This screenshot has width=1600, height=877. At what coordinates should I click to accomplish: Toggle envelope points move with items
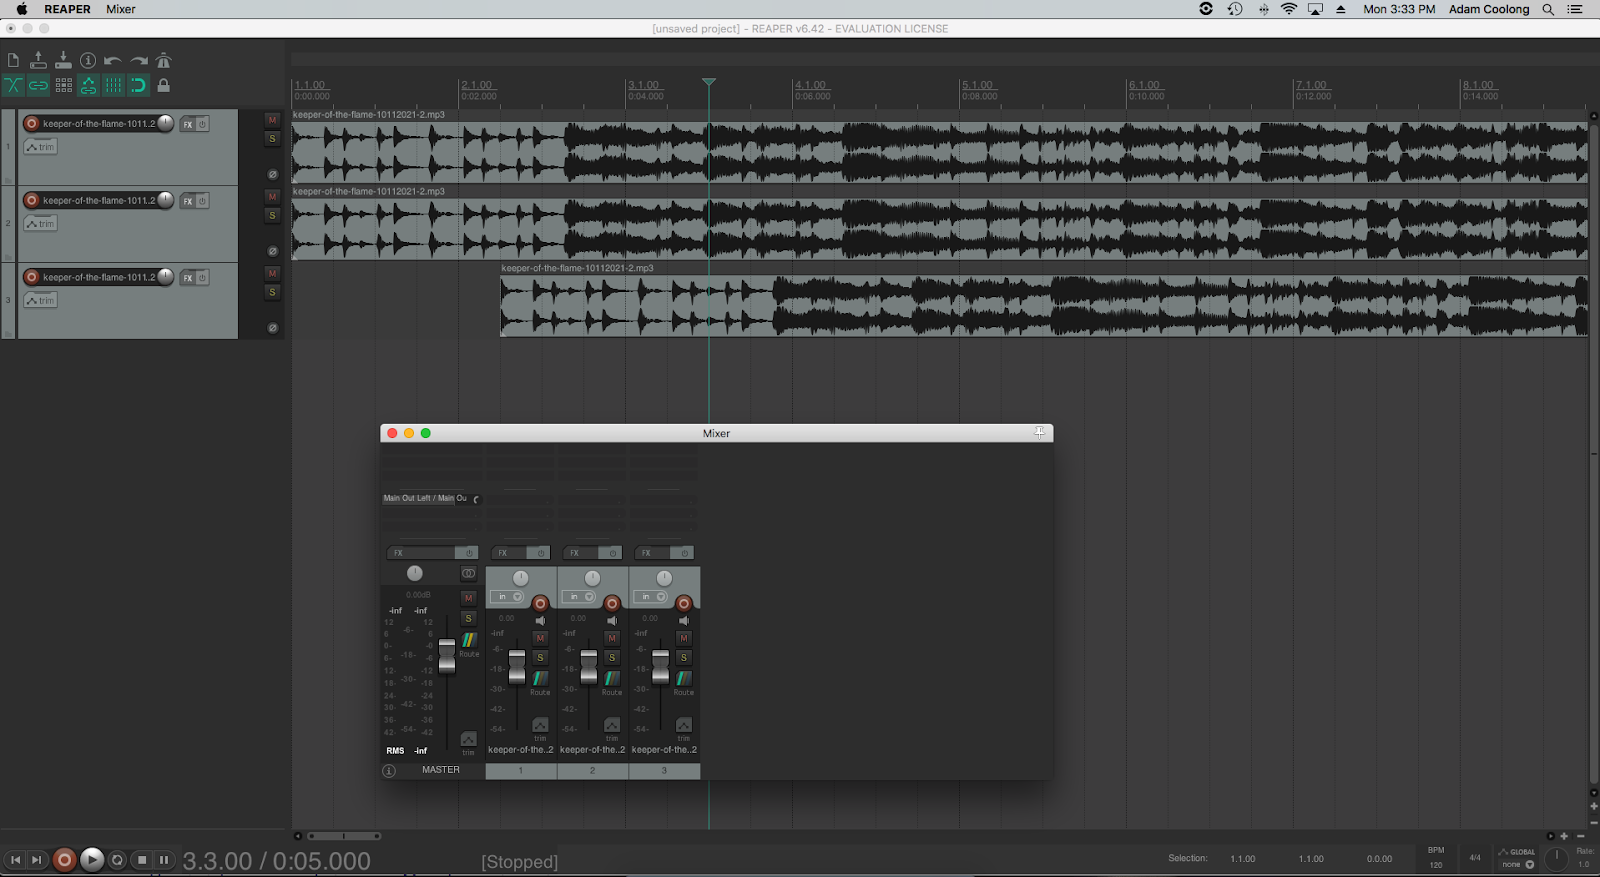point(88,85)
